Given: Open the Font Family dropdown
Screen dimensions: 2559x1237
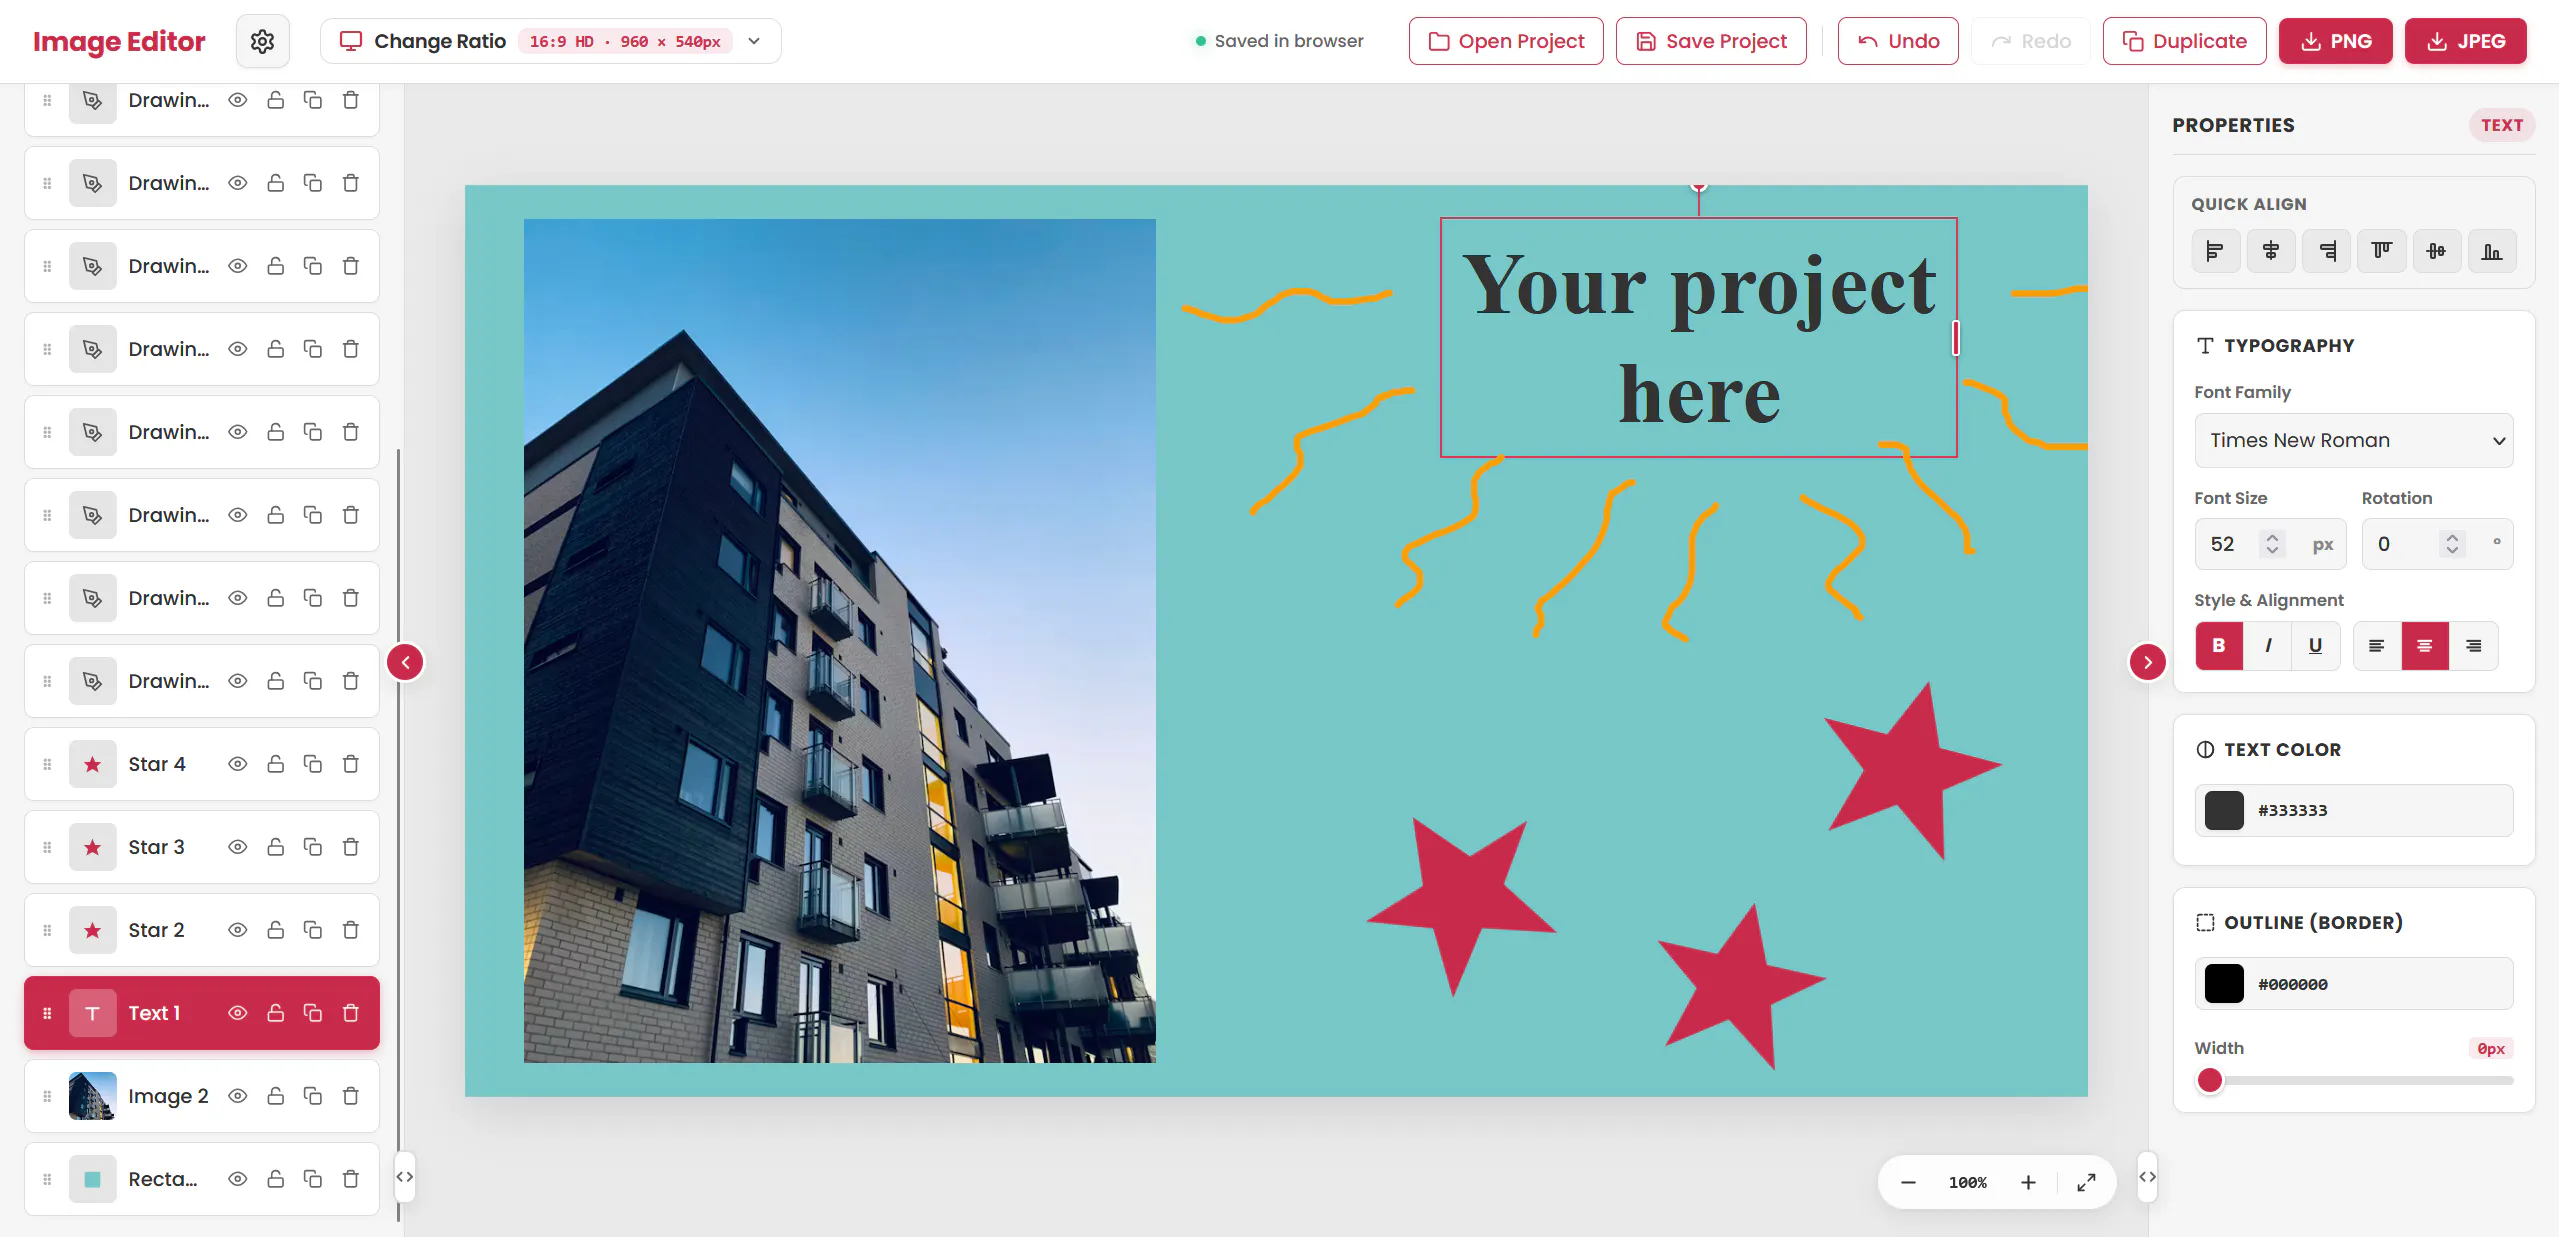Looking at the screenshot, I should coord(2353,440).
